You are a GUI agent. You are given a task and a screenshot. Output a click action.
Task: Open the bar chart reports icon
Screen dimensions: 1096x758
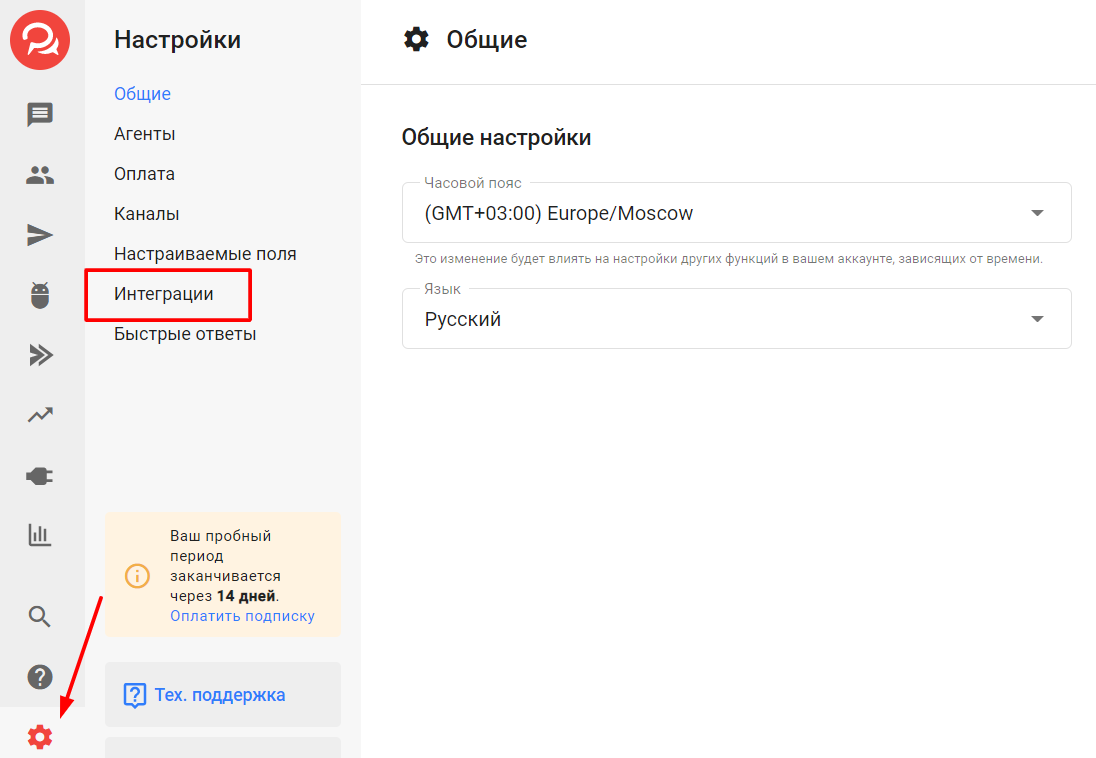click(40, 535)
